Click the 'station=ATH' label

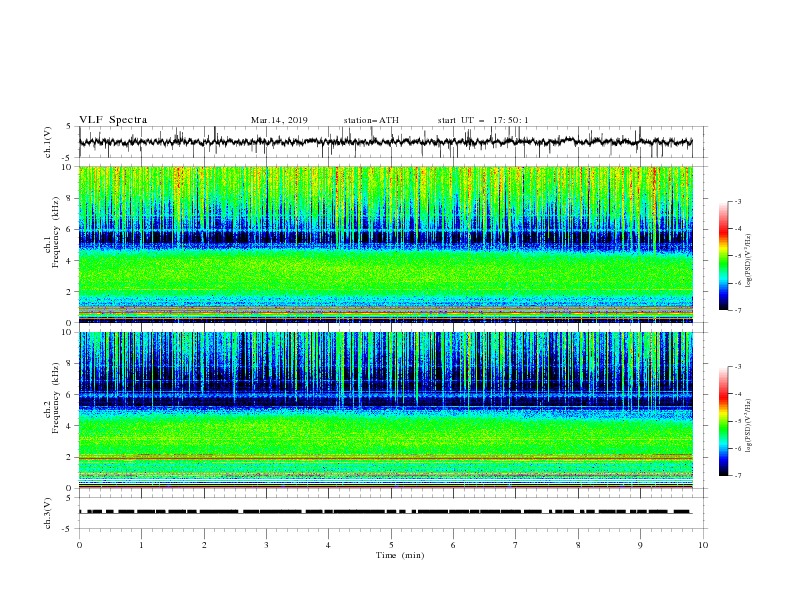coord(371,120)
